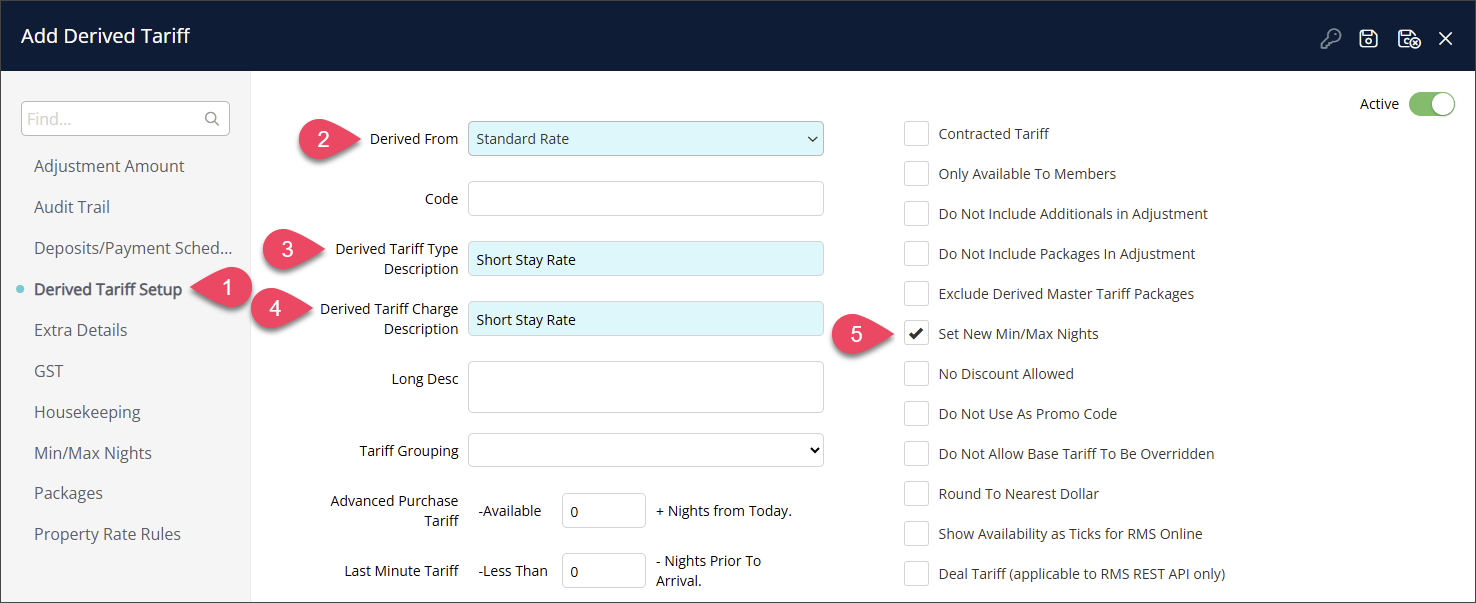Image resolution: width=1476 pixels, height=603 pixels.
Task: Check the No Discount Allowed box
Action: tap(916, 373)
